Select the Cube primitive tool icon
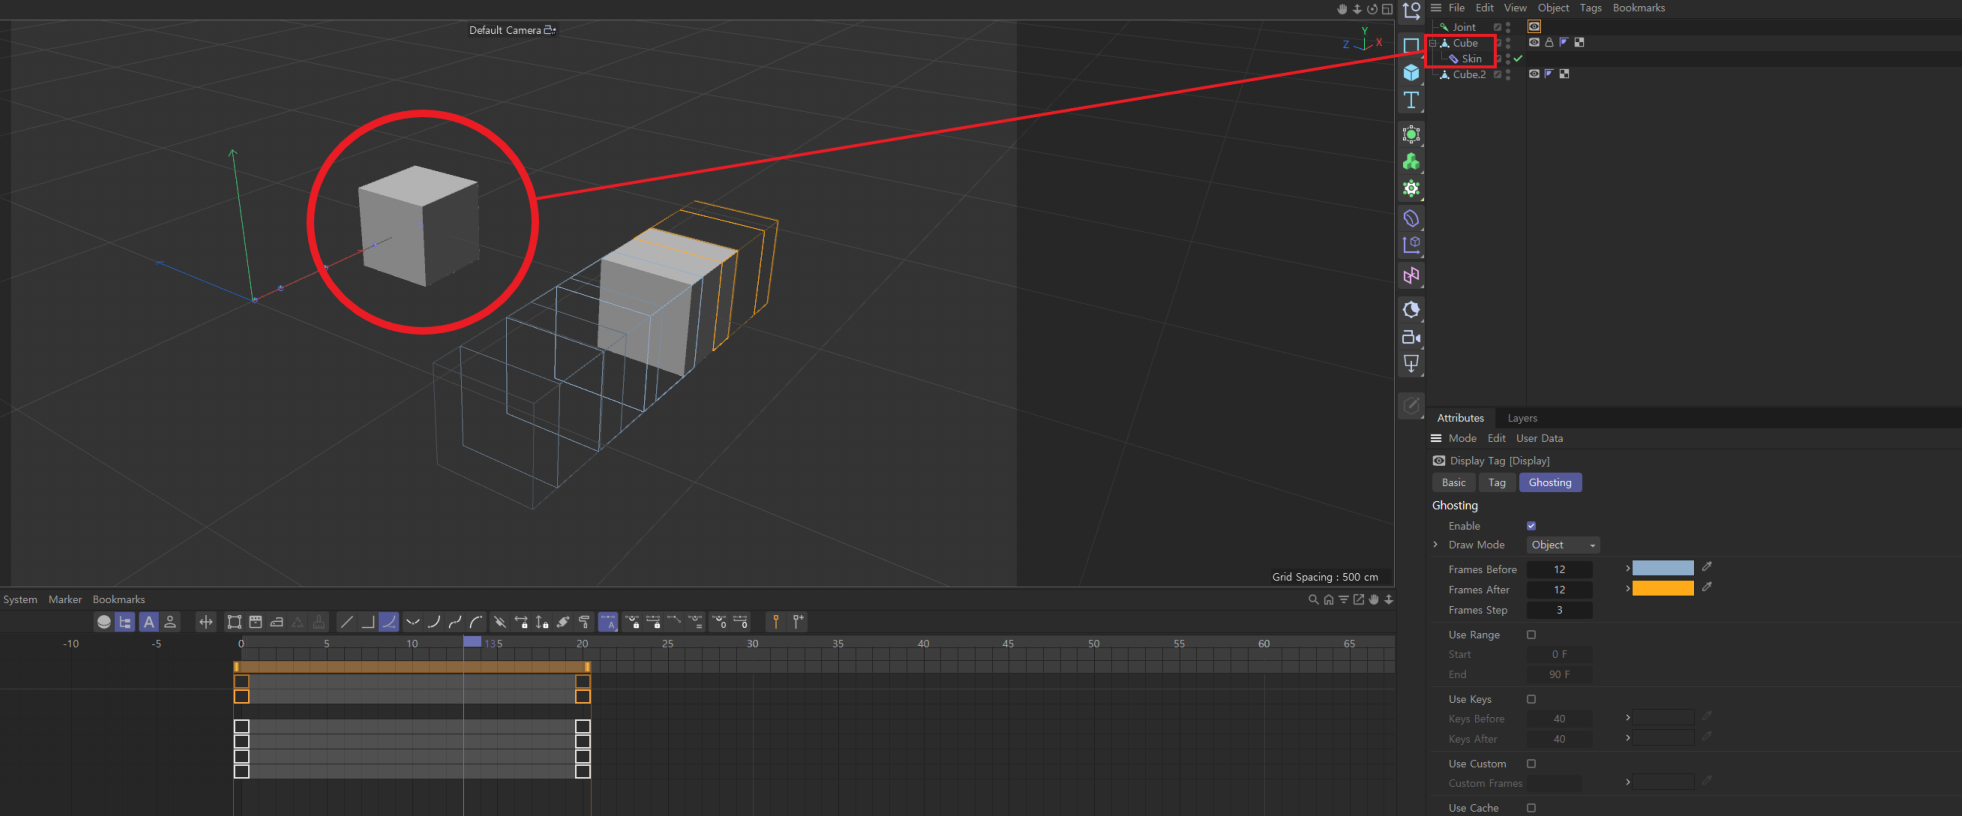The width and height of the screenshot is (1962, 816). [1411, 73]
